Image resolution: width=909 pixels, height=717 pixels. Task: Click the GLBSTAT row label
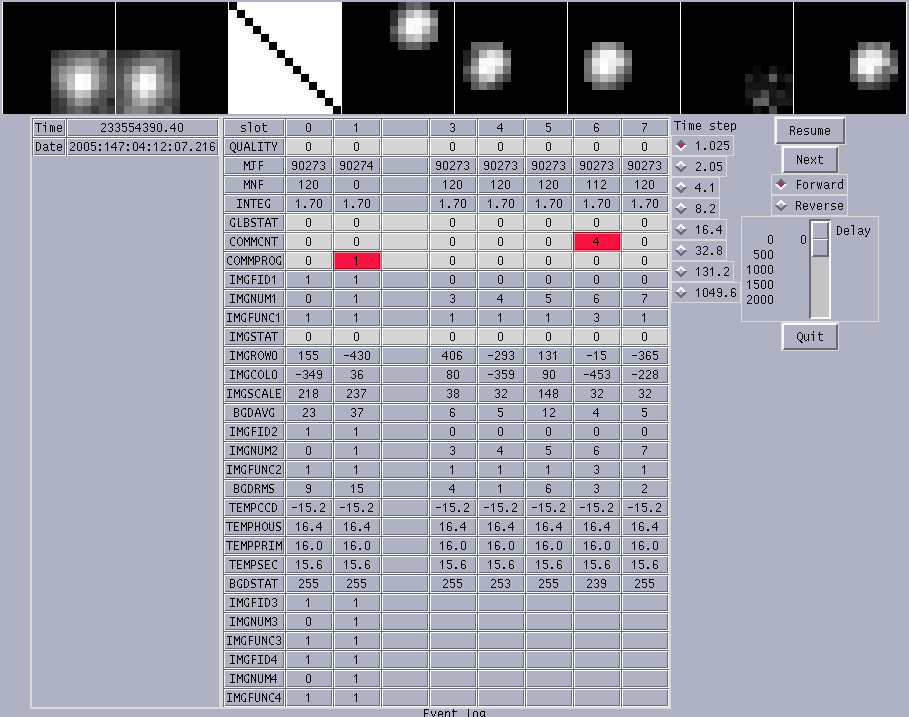point(254,223)
